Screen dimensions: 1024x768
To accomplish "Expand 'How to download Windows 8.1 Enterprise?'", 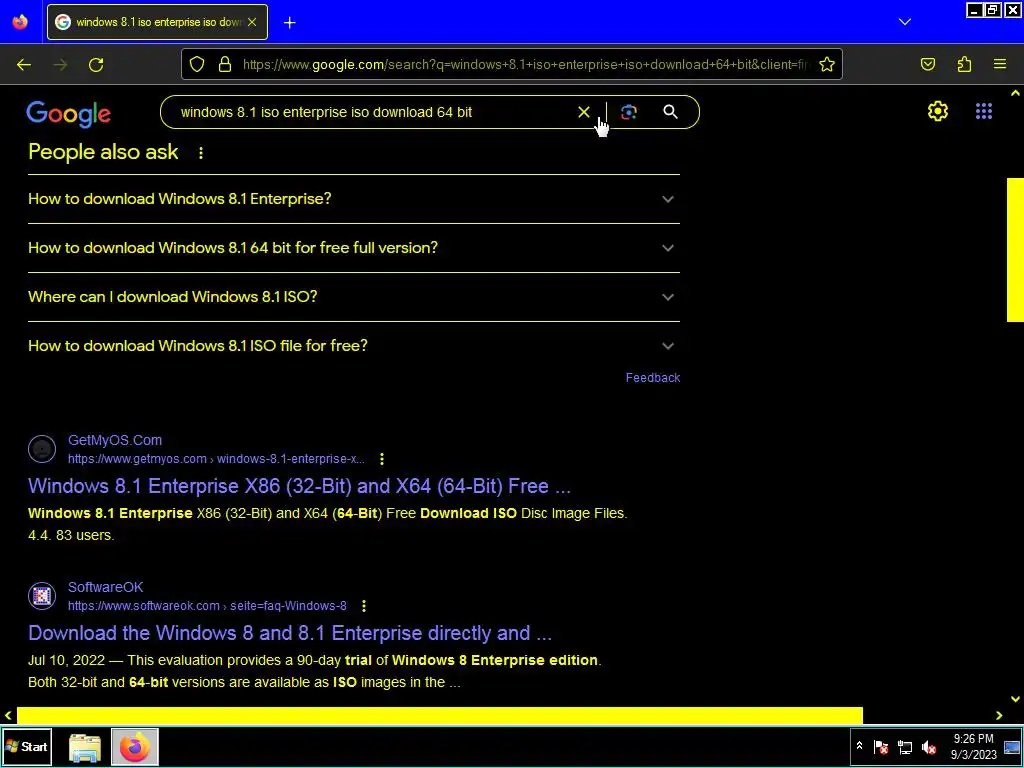I will pyautogui.click(x=354, y=199).
